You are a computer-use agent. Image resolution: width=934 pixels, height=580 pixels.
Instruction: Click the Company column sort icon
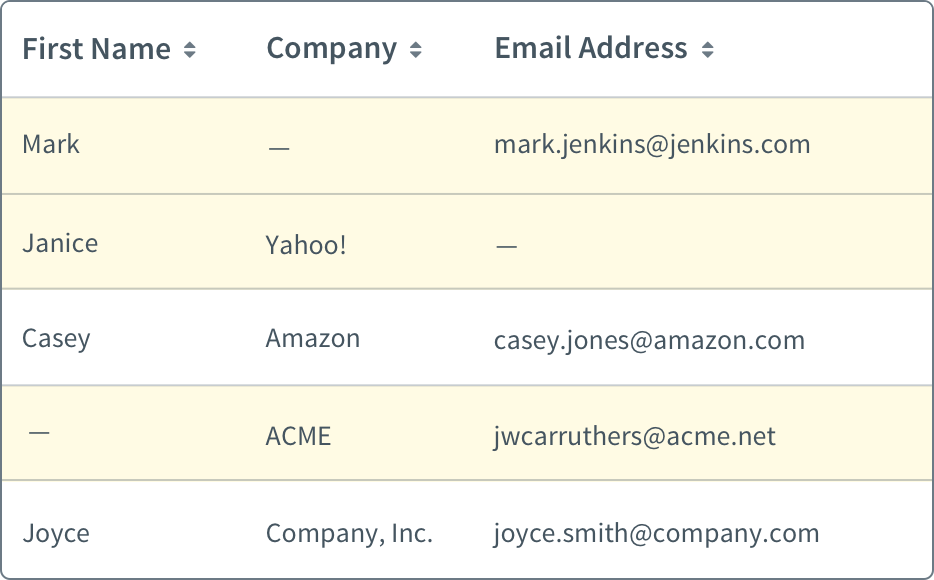point(416,49)
